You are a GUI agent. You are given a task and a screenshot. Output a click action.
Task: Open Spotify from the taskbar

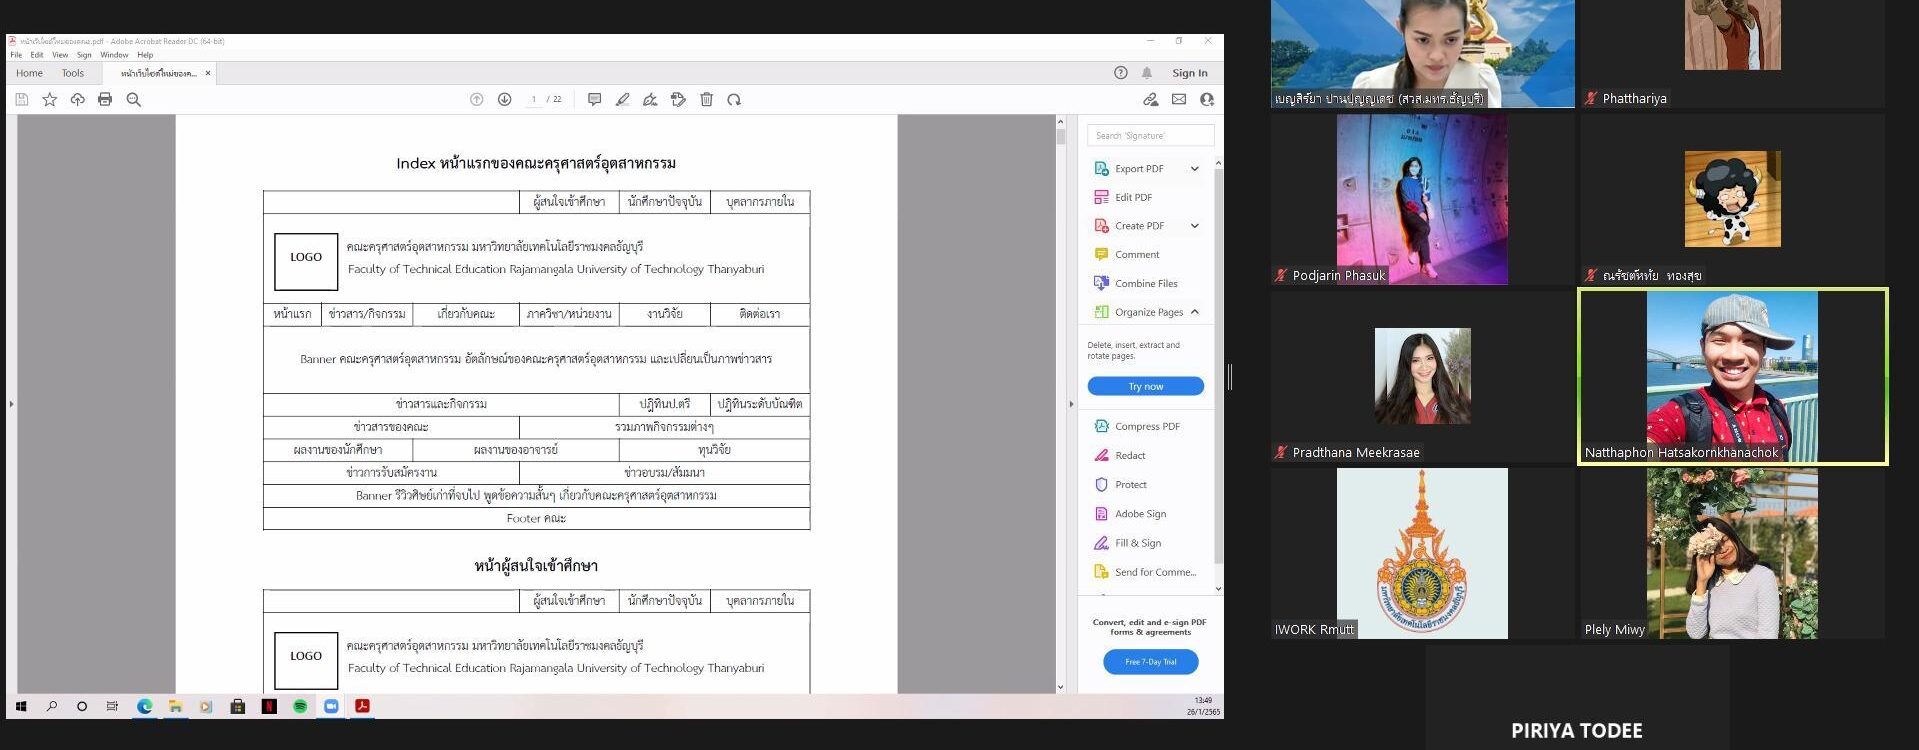click(300, 706)
